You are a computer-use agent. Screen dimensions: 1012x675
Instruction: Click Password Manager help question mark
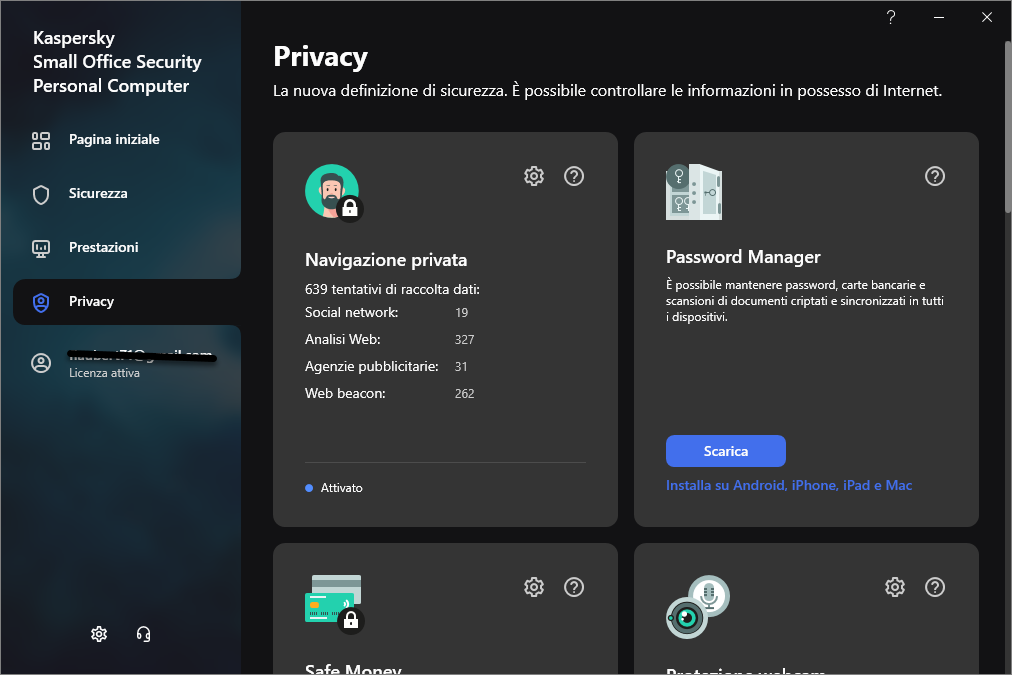[x=935, y=176]
